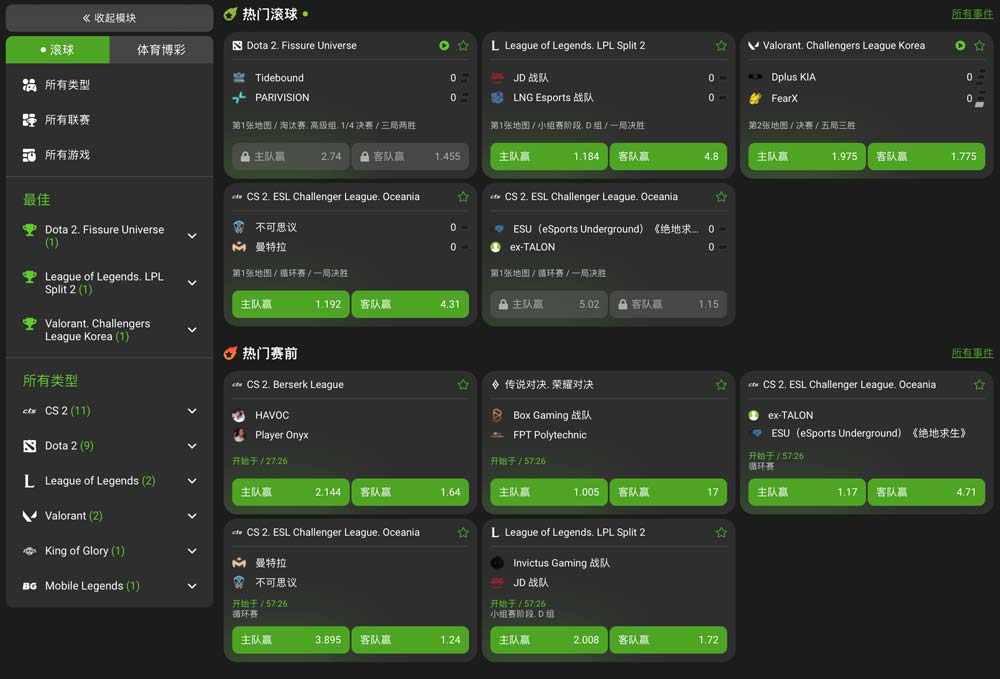Open live stream for Dota 2 Fissure Universe
The width and height of the screenshot is (1000, 679).
point(444,46)
